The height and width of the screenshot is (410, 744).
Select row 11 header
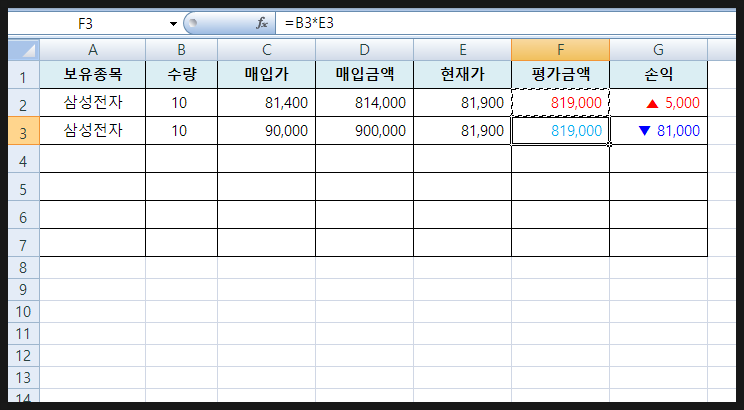[24, 334]
